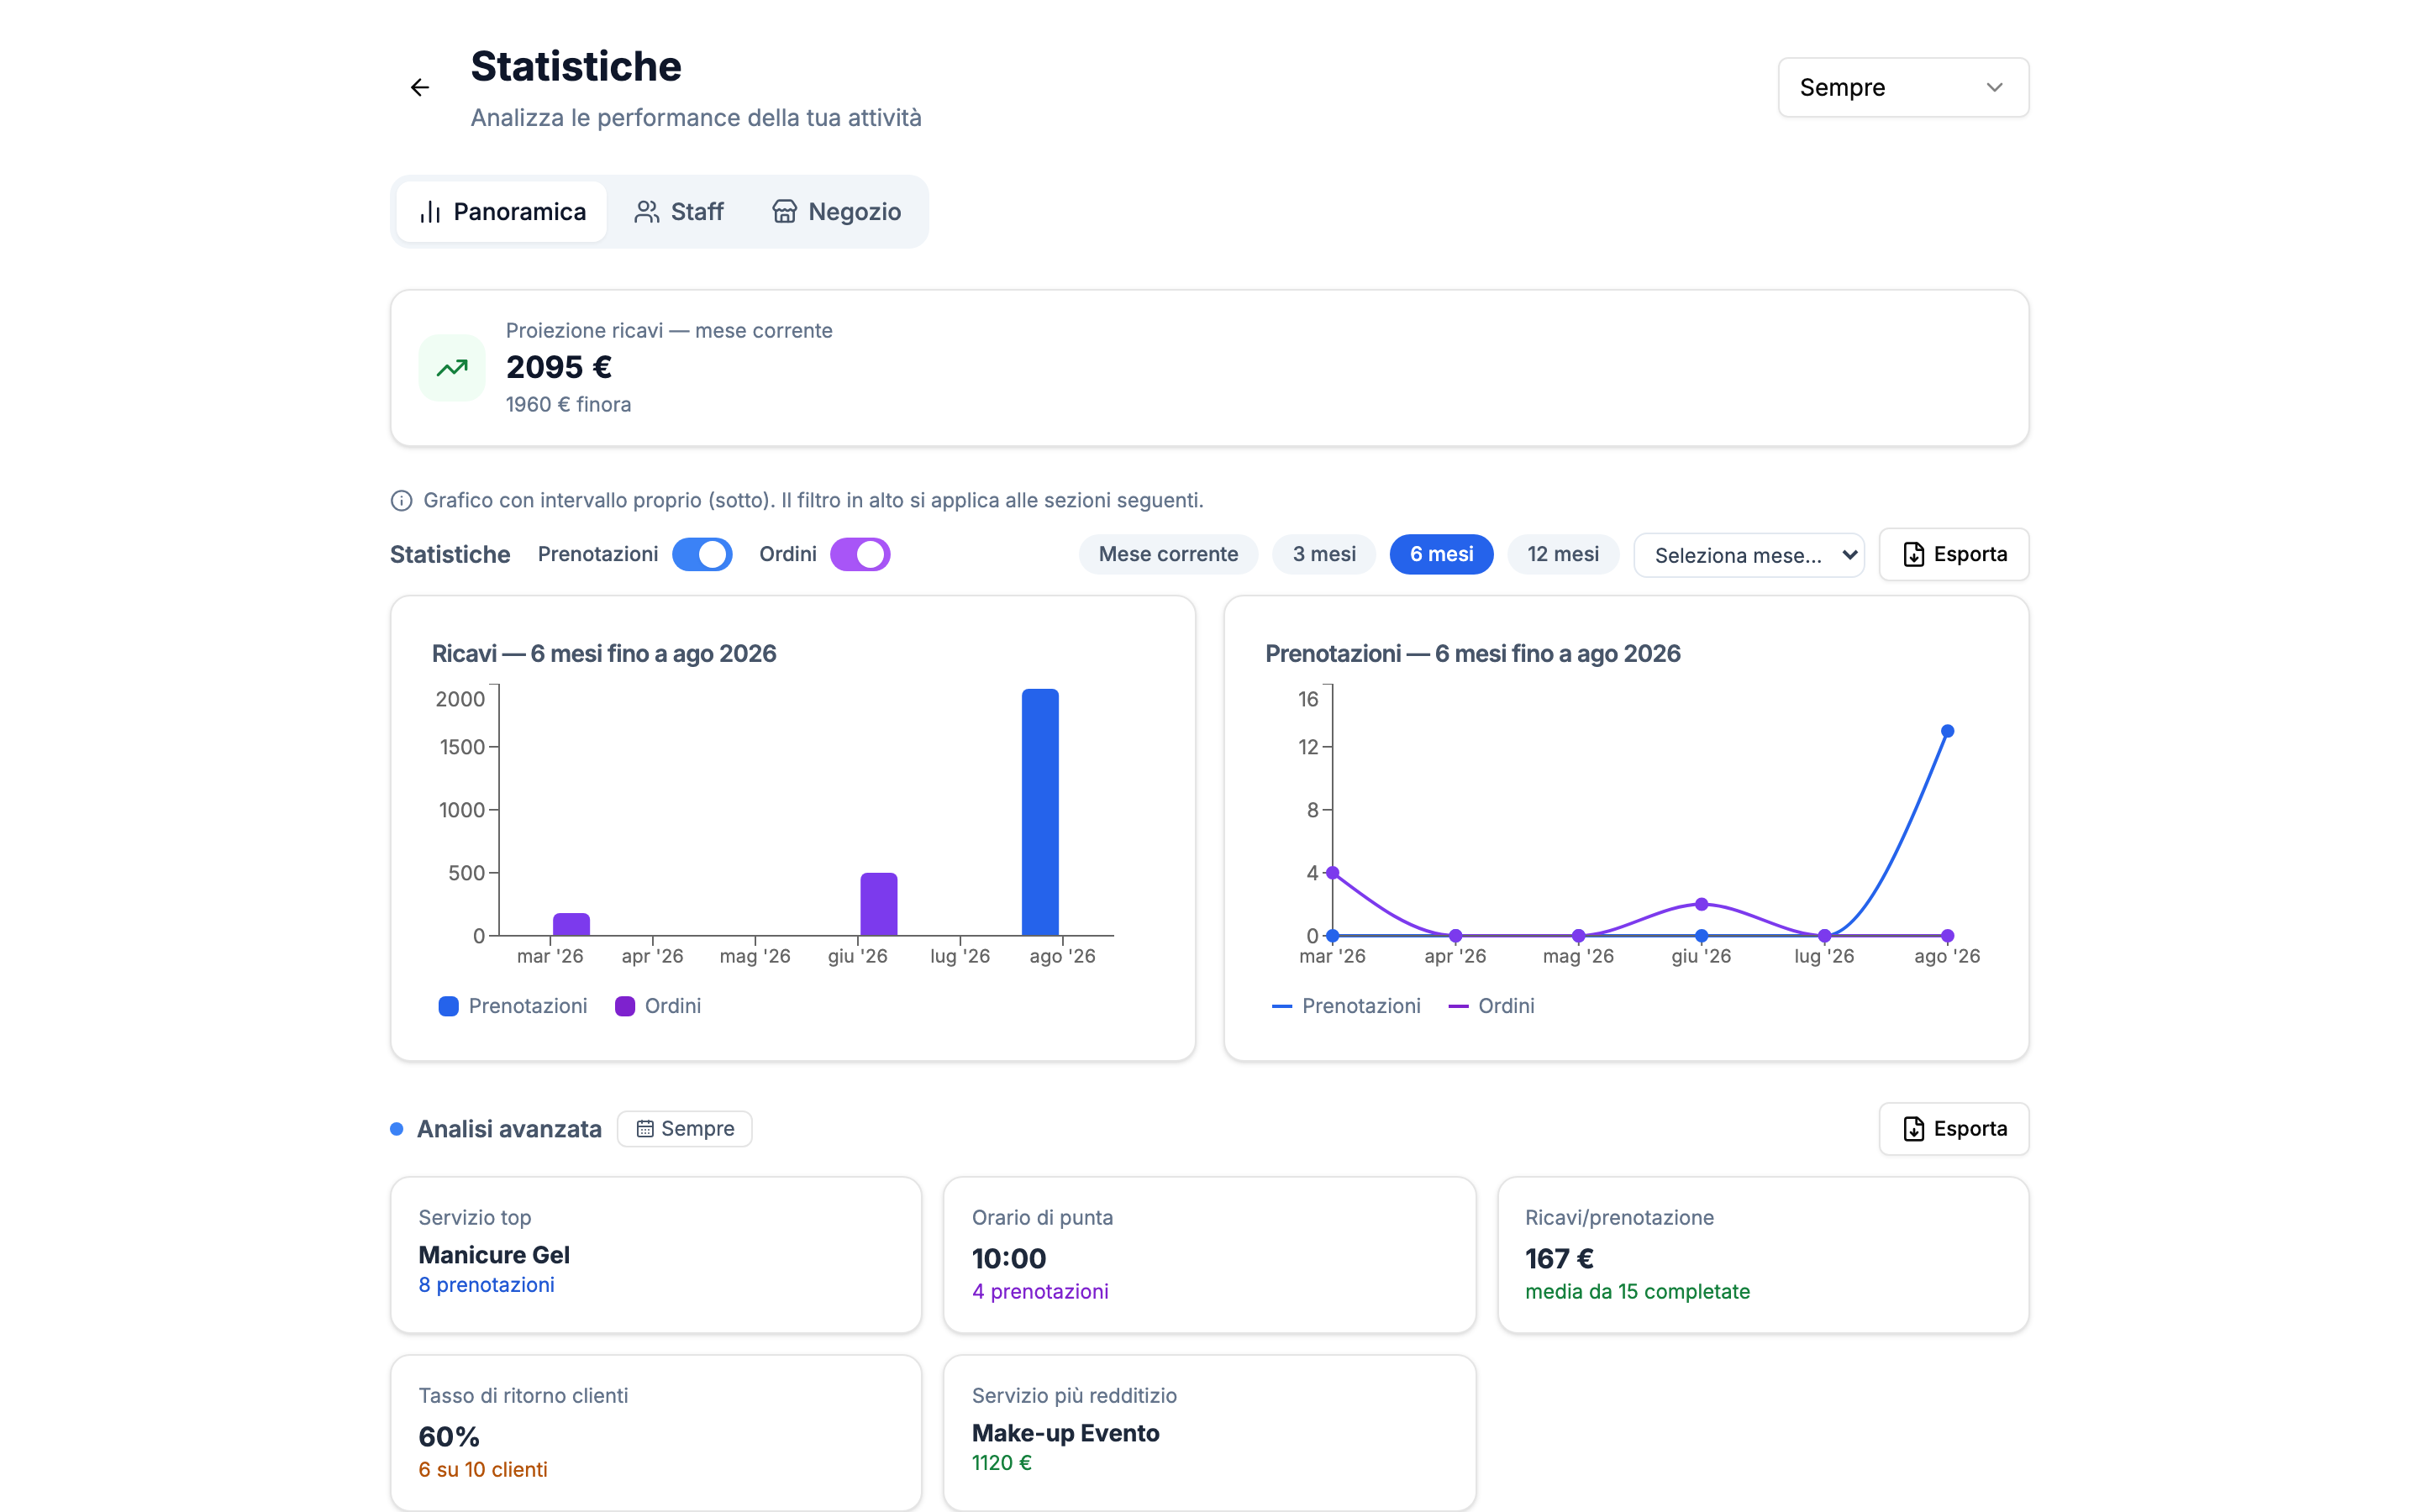This screenshot has height=1512, width=2420.
Task: Click the blue dot beside Analisi avanzata
Action: pos(397,1128)
